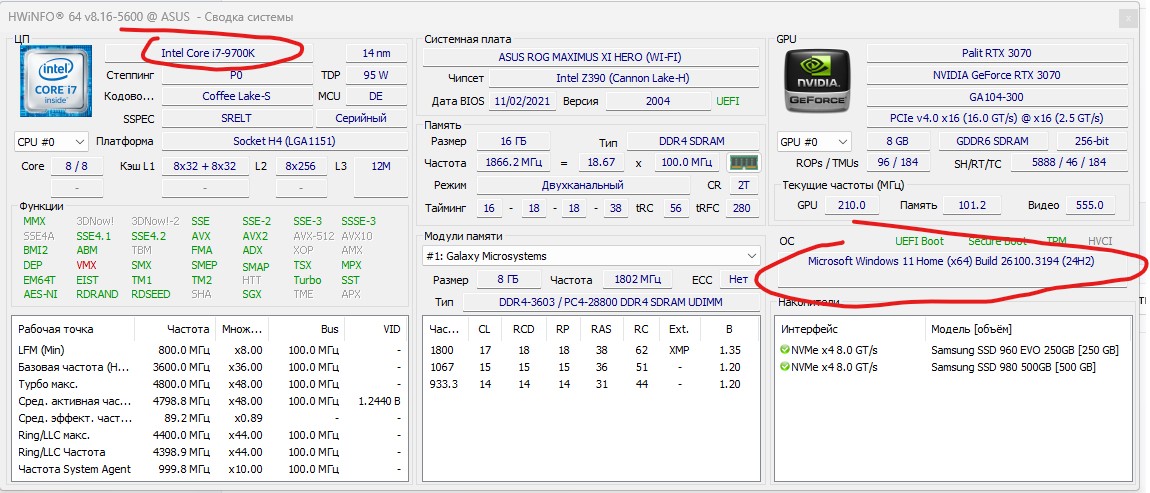1150x493 pixels.
Task: Click the memory module chip icon
Action: [744, 163]
